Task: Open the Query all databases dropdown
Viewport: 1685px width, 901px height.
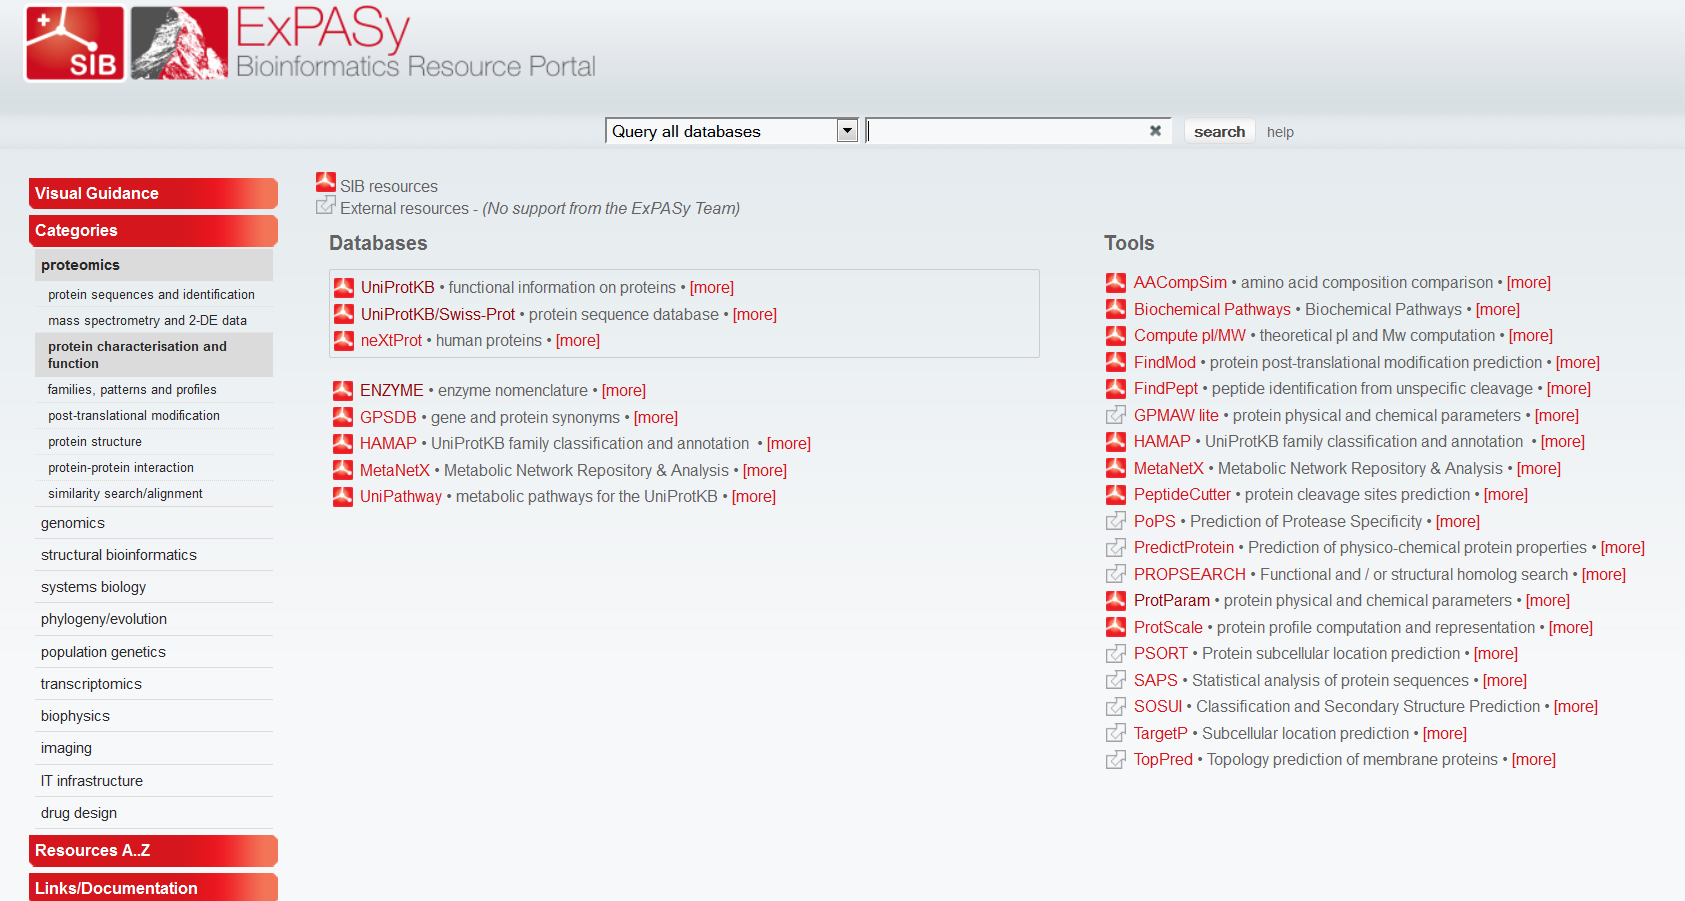Action: [732, 131]
